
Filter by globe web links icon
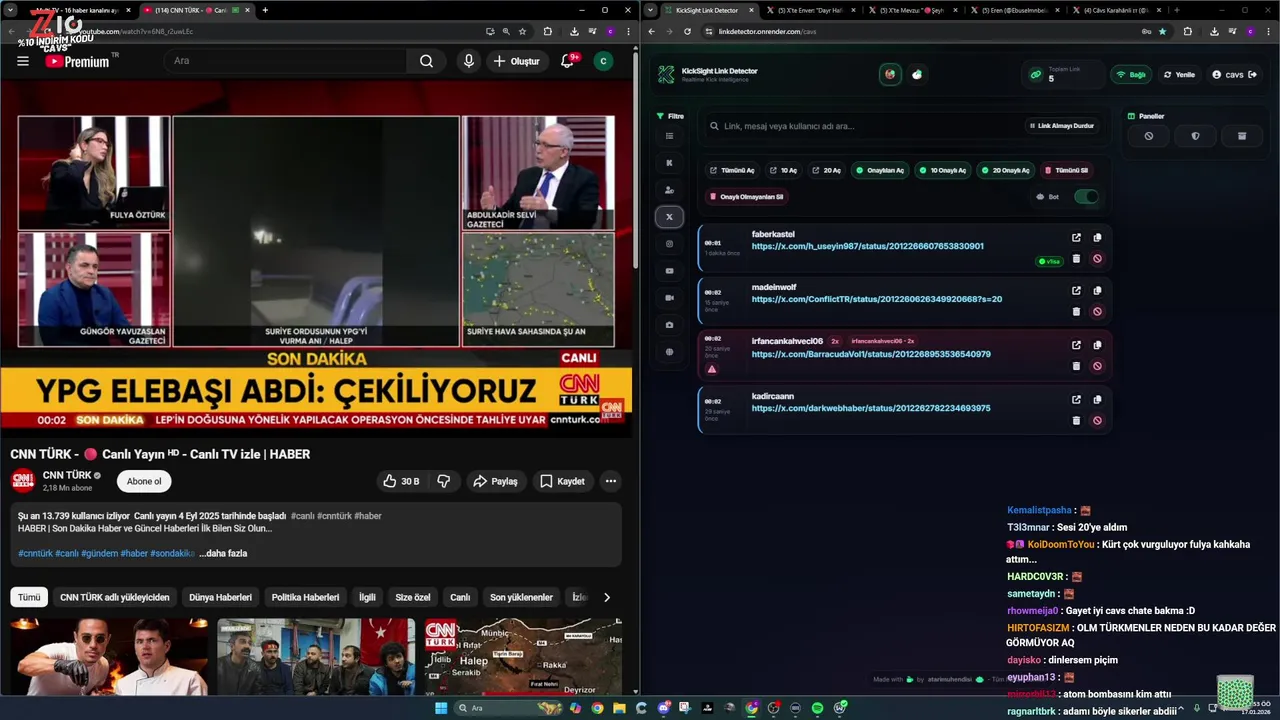coord(669,352)
